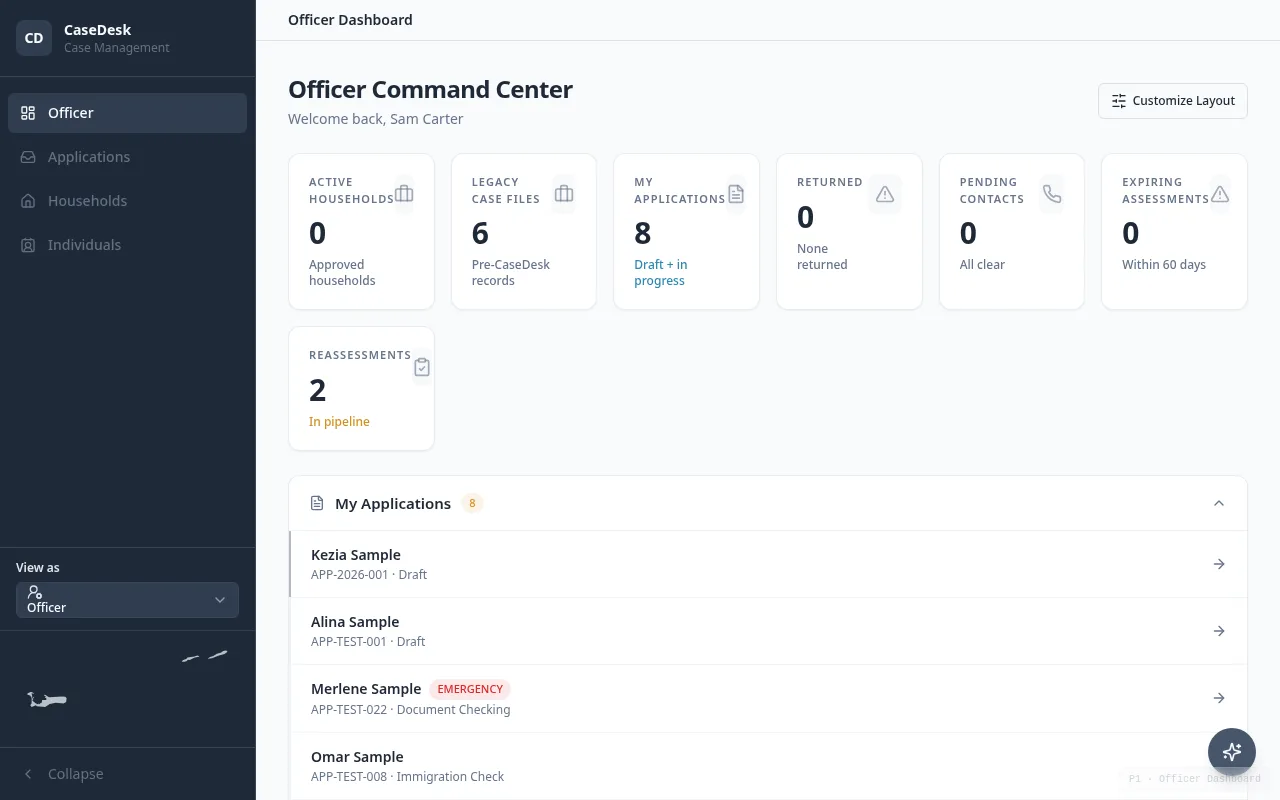The height and width of the screenshot is (800, 1280).
Task: Collapse the My Applications section chevron
Action: point(1219,503)
